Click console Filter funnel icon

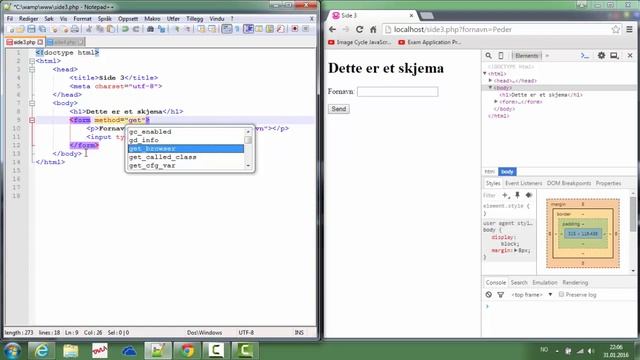coord(500,294)
